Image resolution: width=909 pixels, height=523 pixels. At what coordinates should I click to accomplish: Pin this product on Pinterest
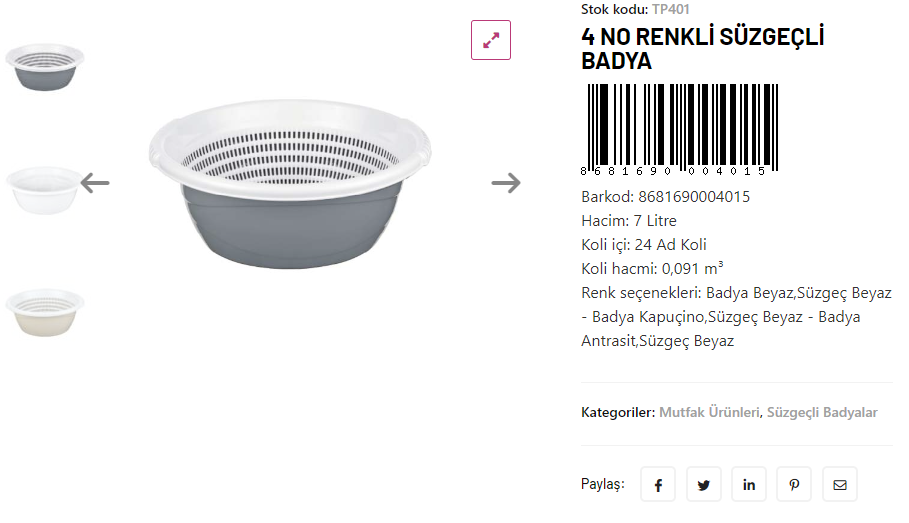point(794,485)
